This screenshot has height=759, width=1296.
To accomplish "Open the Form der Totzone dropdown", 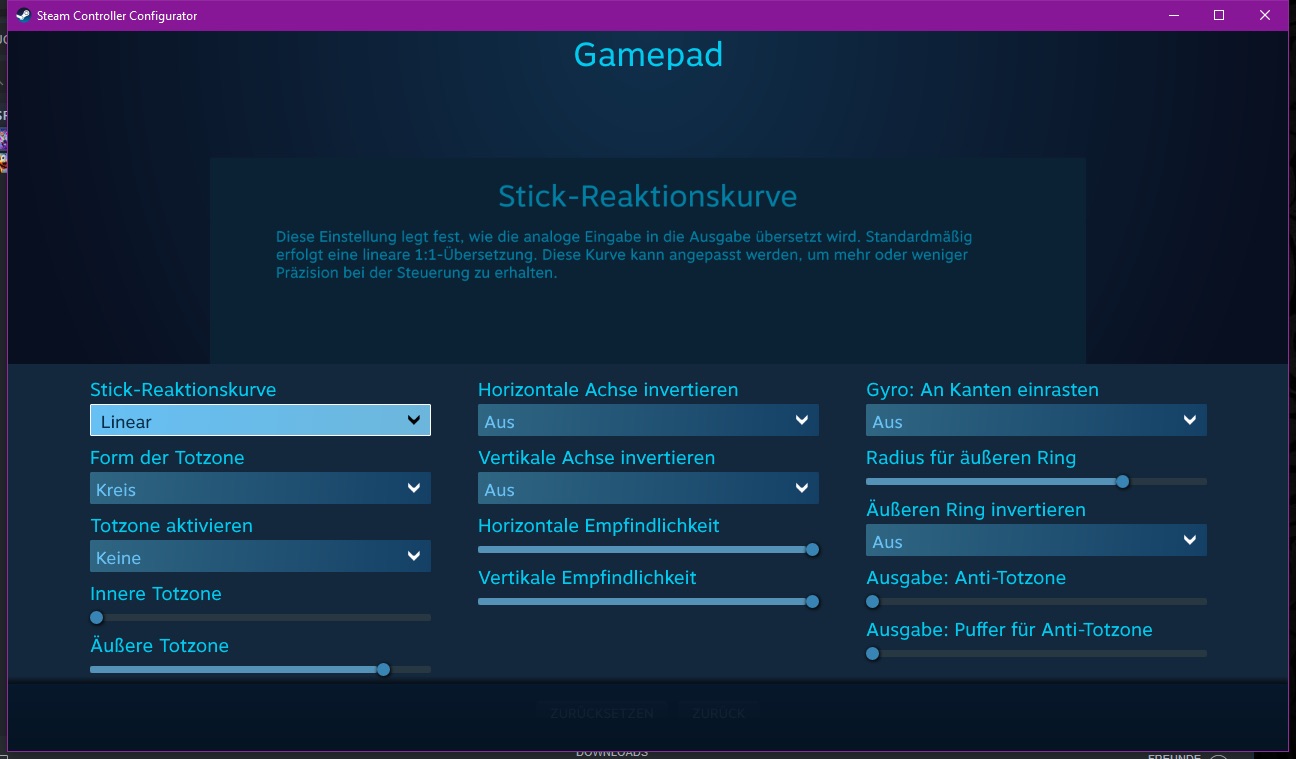I will pos(260,488).
